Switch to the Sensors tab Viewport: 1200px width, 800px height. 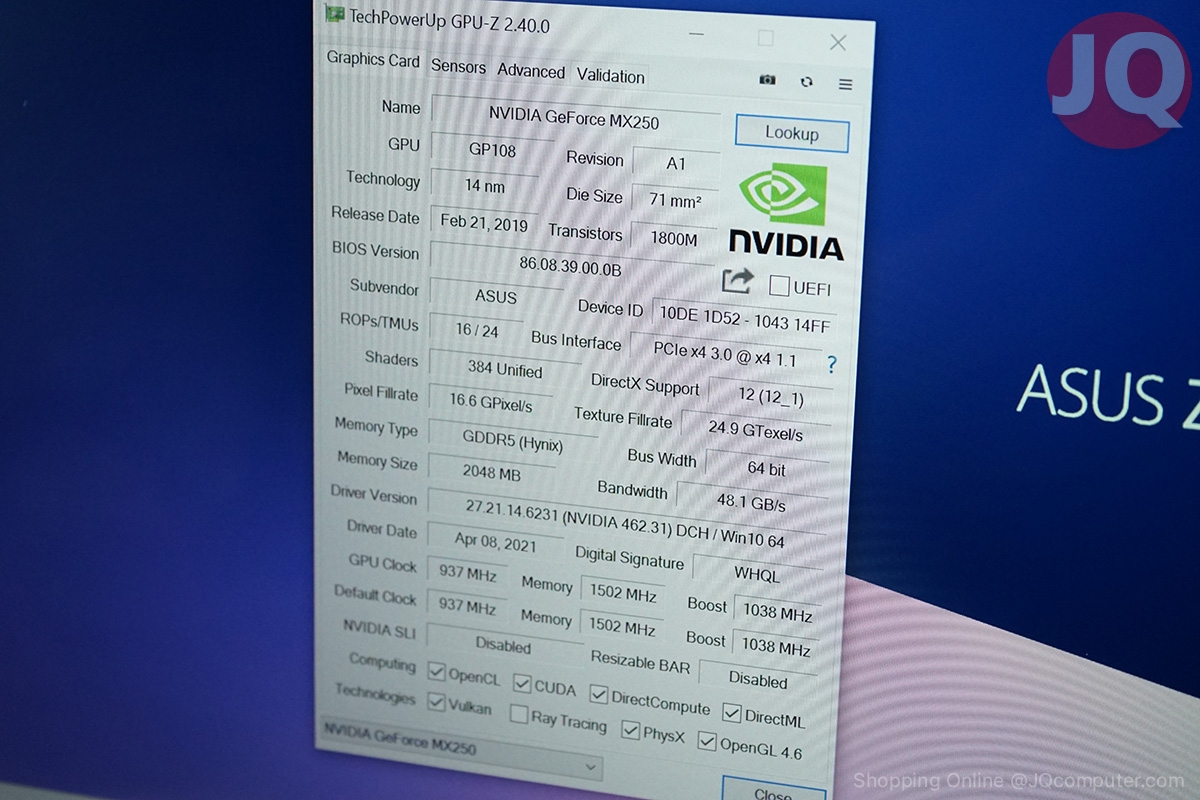tap(458, 67)
